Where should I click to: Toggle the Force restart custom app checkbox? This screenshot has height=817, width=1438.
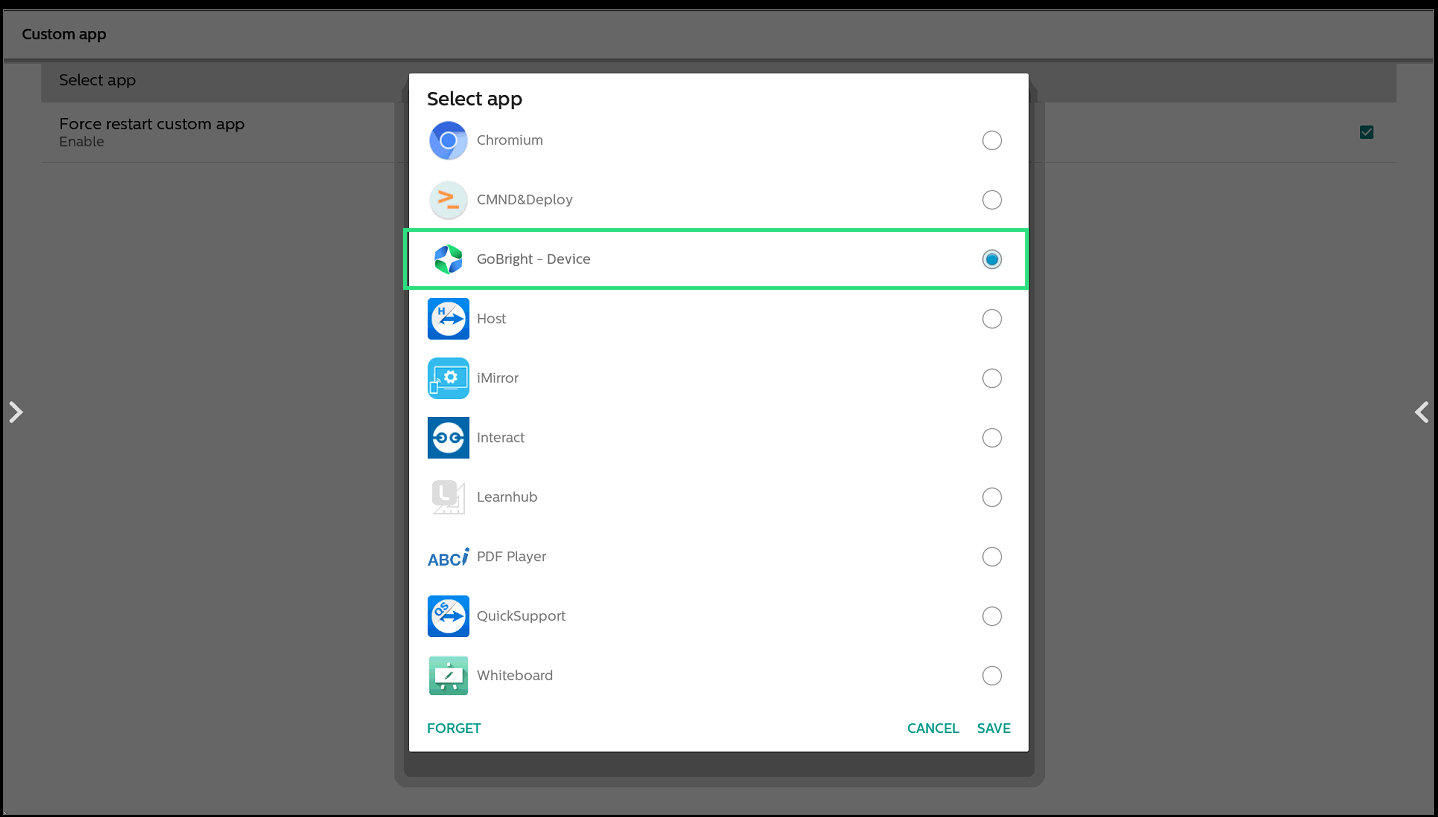tap(1366, 132)
